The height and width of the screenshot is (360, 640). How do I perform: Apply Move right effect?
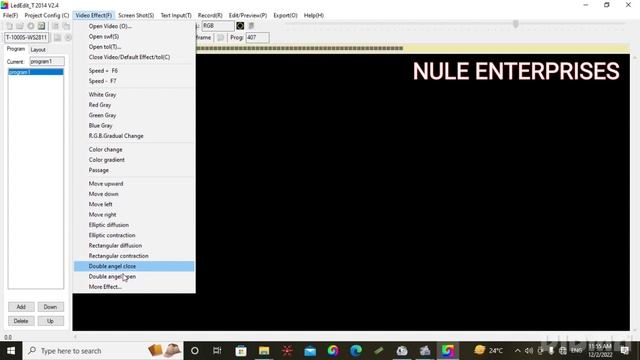click(x=134, y=214)
